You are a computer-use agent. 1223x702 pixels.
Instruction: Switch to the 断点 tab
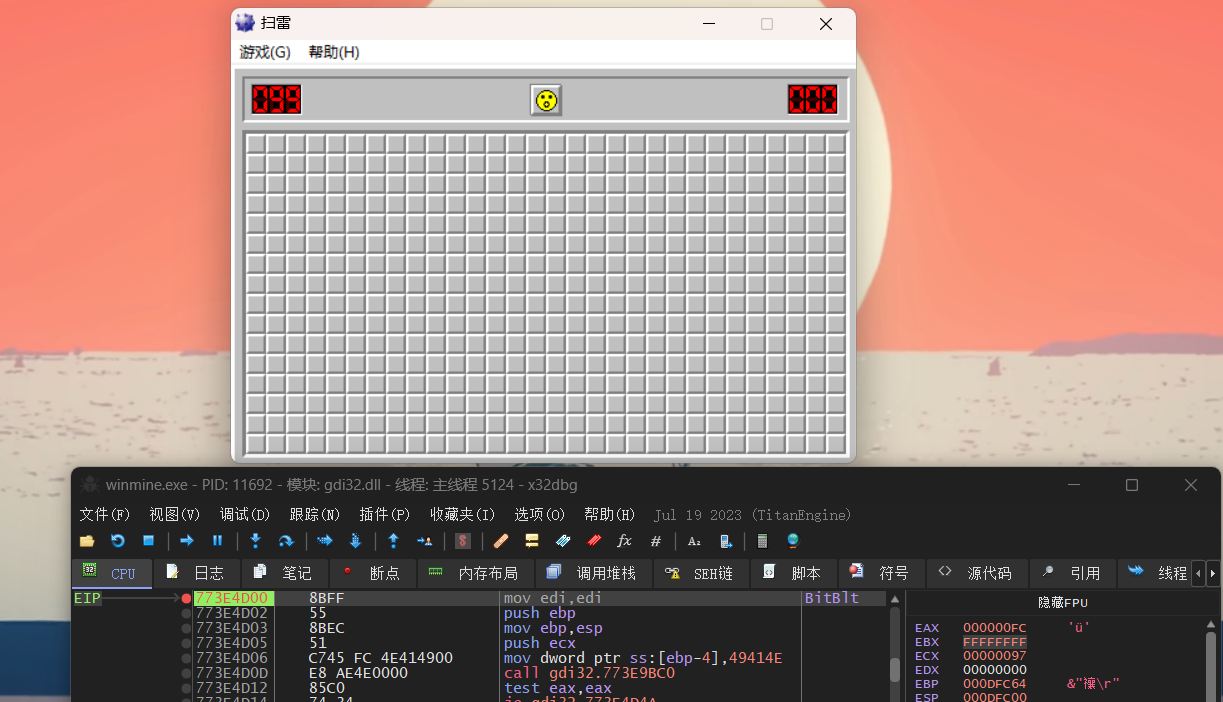coord(371,574)
